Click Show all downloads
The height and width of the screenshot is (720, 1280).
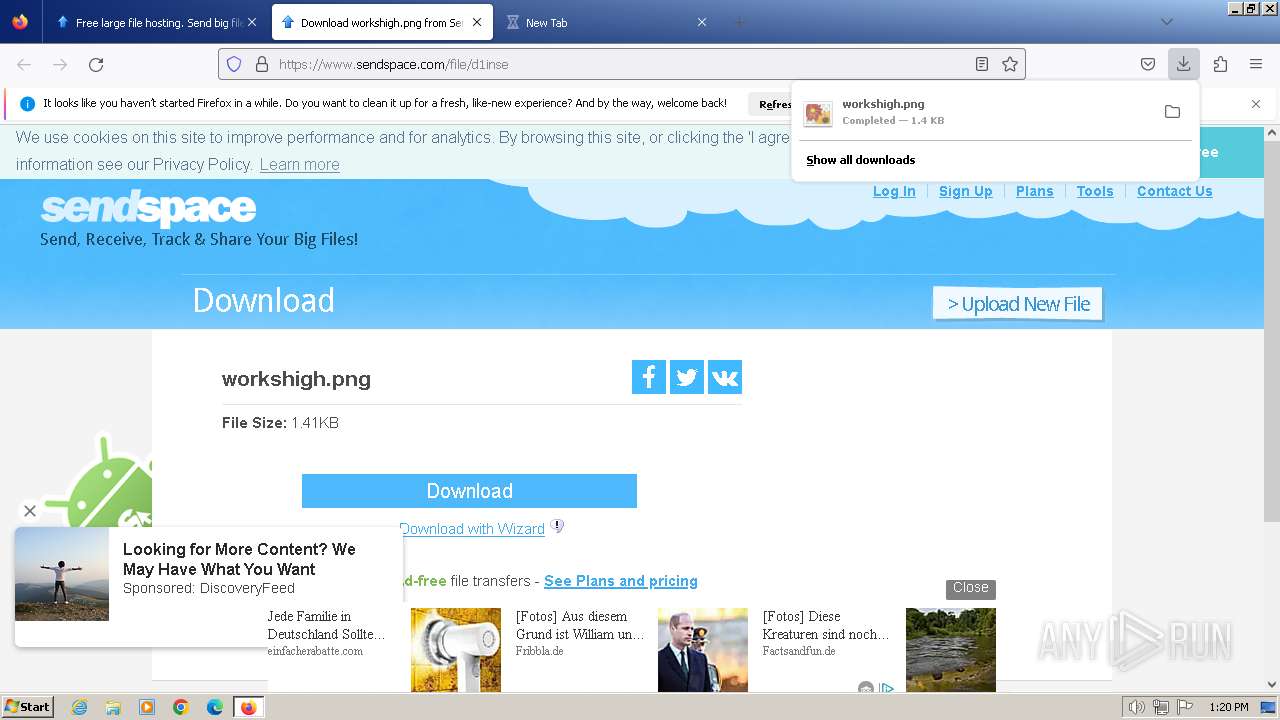[860, 160]
